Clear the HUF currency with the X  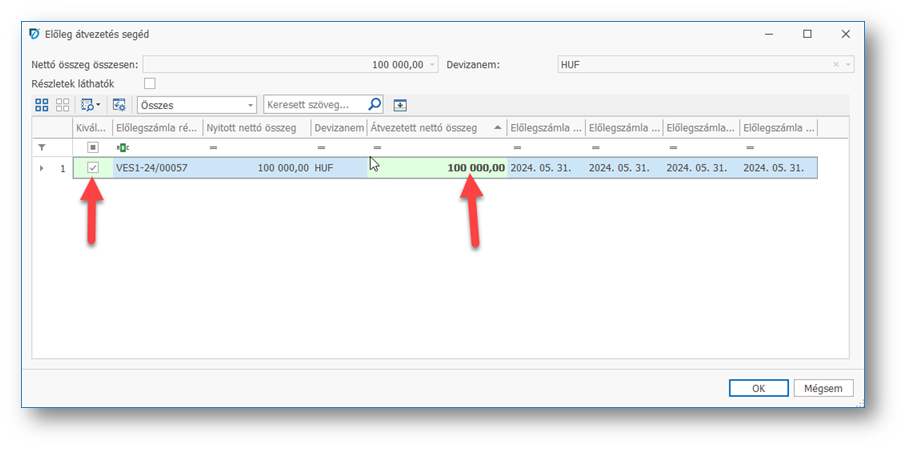(x=836, y=64)
